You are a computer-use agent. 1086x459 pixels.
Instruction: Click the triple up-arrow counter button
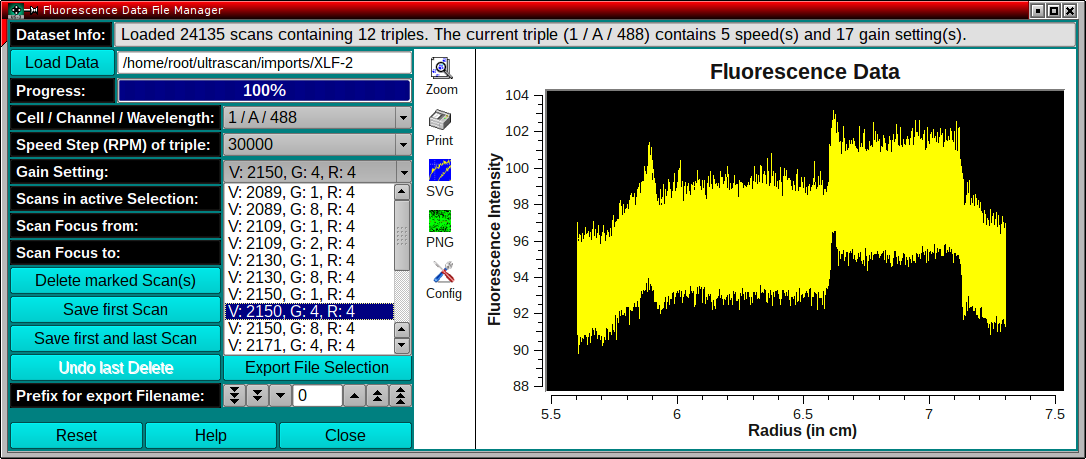pos(399,395)
